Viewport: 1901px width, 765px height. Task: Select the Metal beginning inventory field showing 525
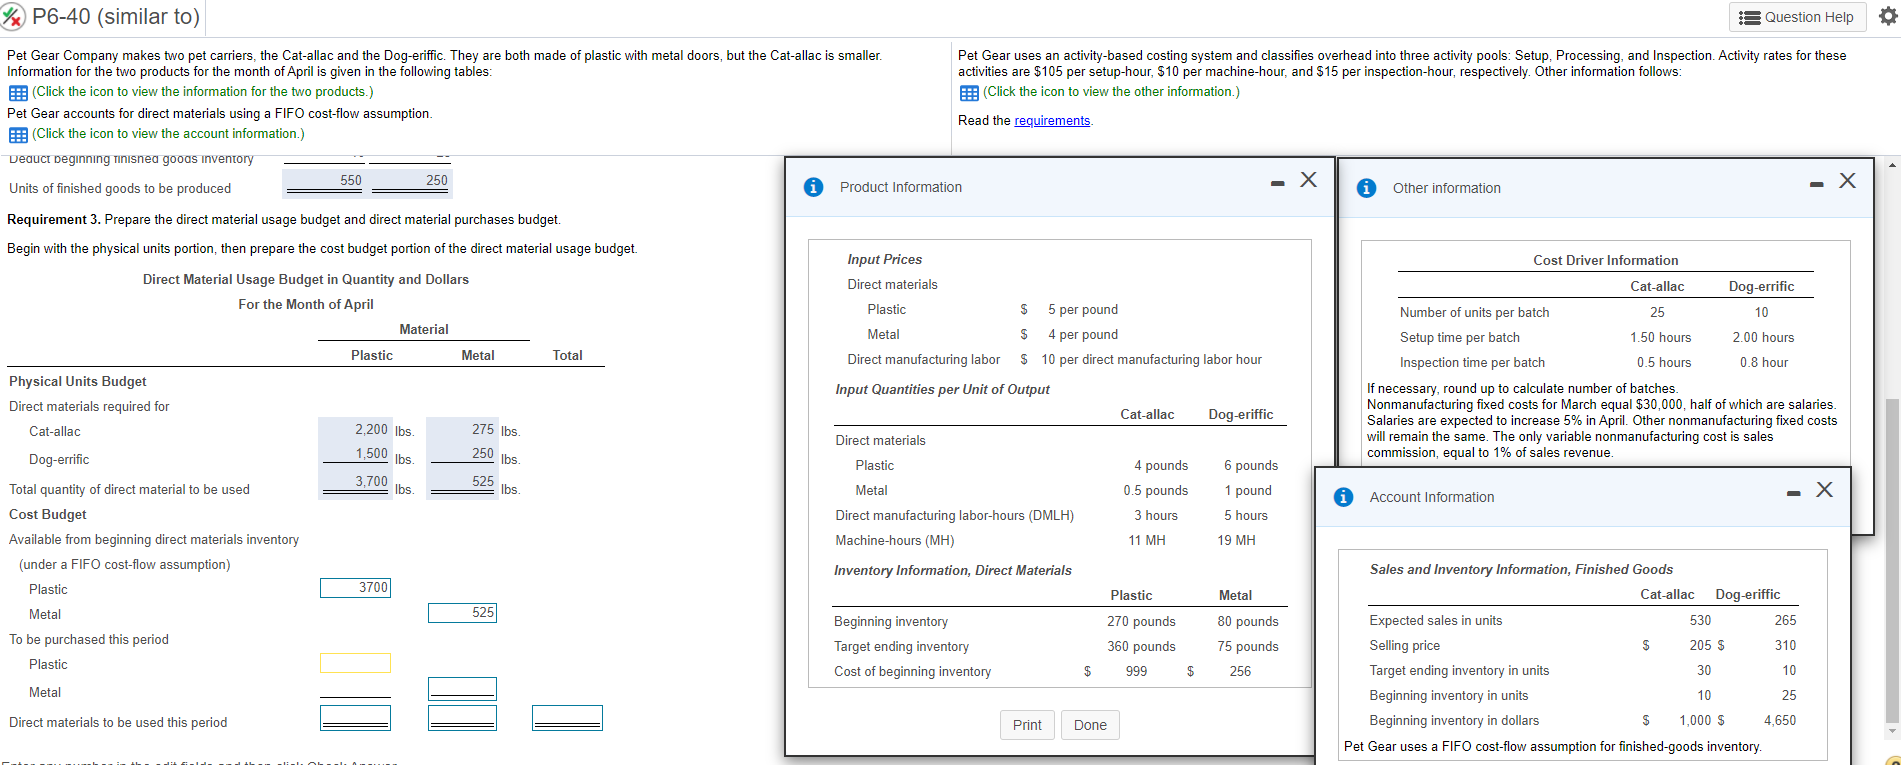pos(462,613)
